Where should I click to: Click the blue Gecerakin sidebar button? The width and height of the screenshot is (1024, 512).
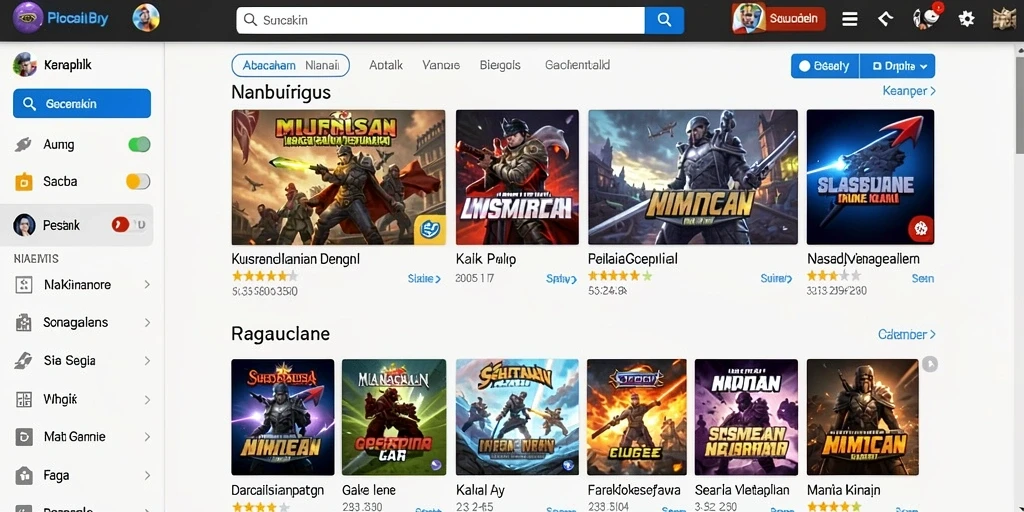(82, 104)
